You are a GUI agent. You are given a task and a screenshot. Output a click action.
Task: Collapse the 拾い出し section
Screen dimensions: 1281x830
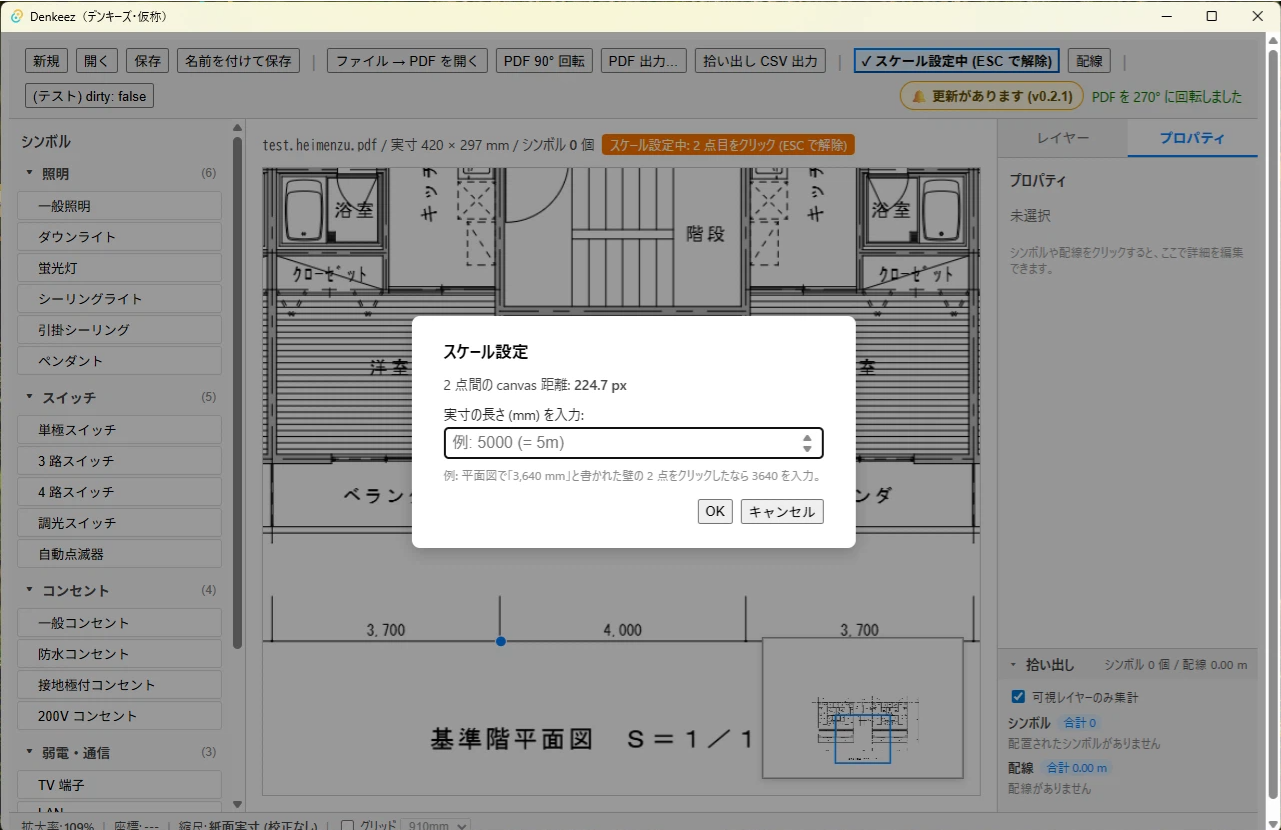1012,665
